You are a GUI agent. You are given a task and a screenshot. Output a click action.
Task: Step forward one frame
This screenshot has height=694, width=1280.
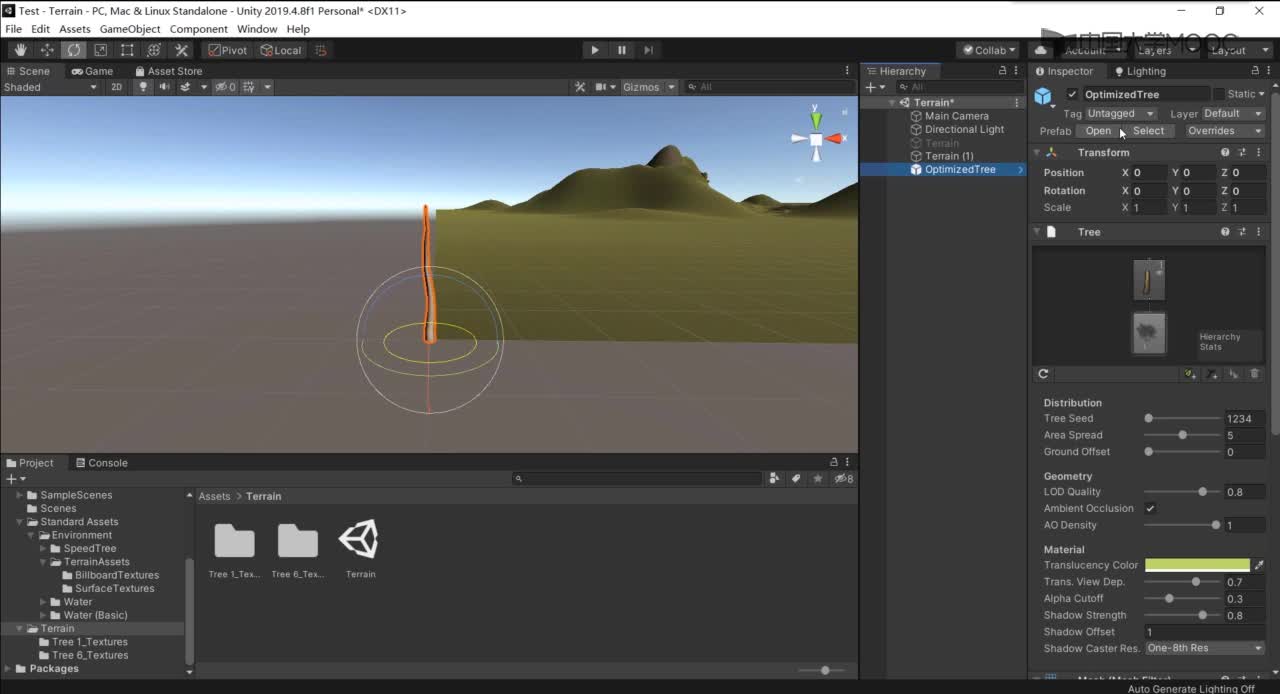(x=648, y=50)
